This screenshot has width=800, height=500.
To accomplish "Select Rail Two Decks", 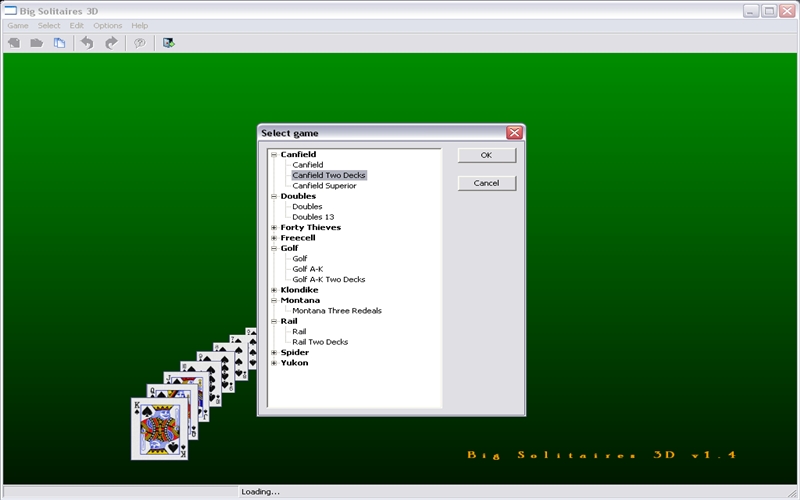I will 320,342.
